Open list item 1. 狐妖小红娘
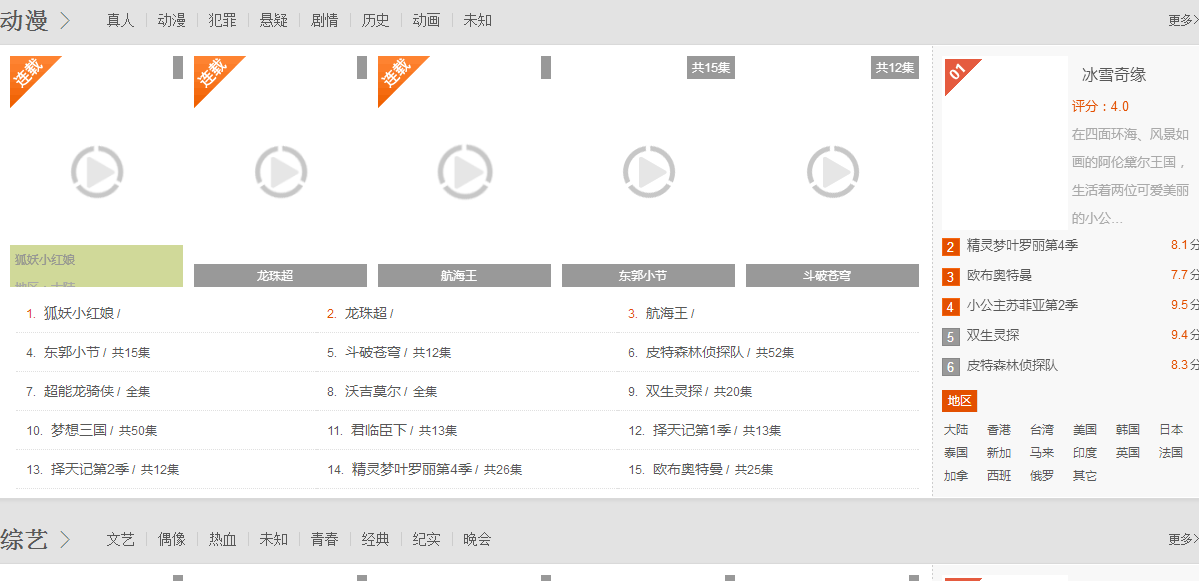Image resolution: width=1199 pixels, height=581 pixels. [x=80, y=313]
